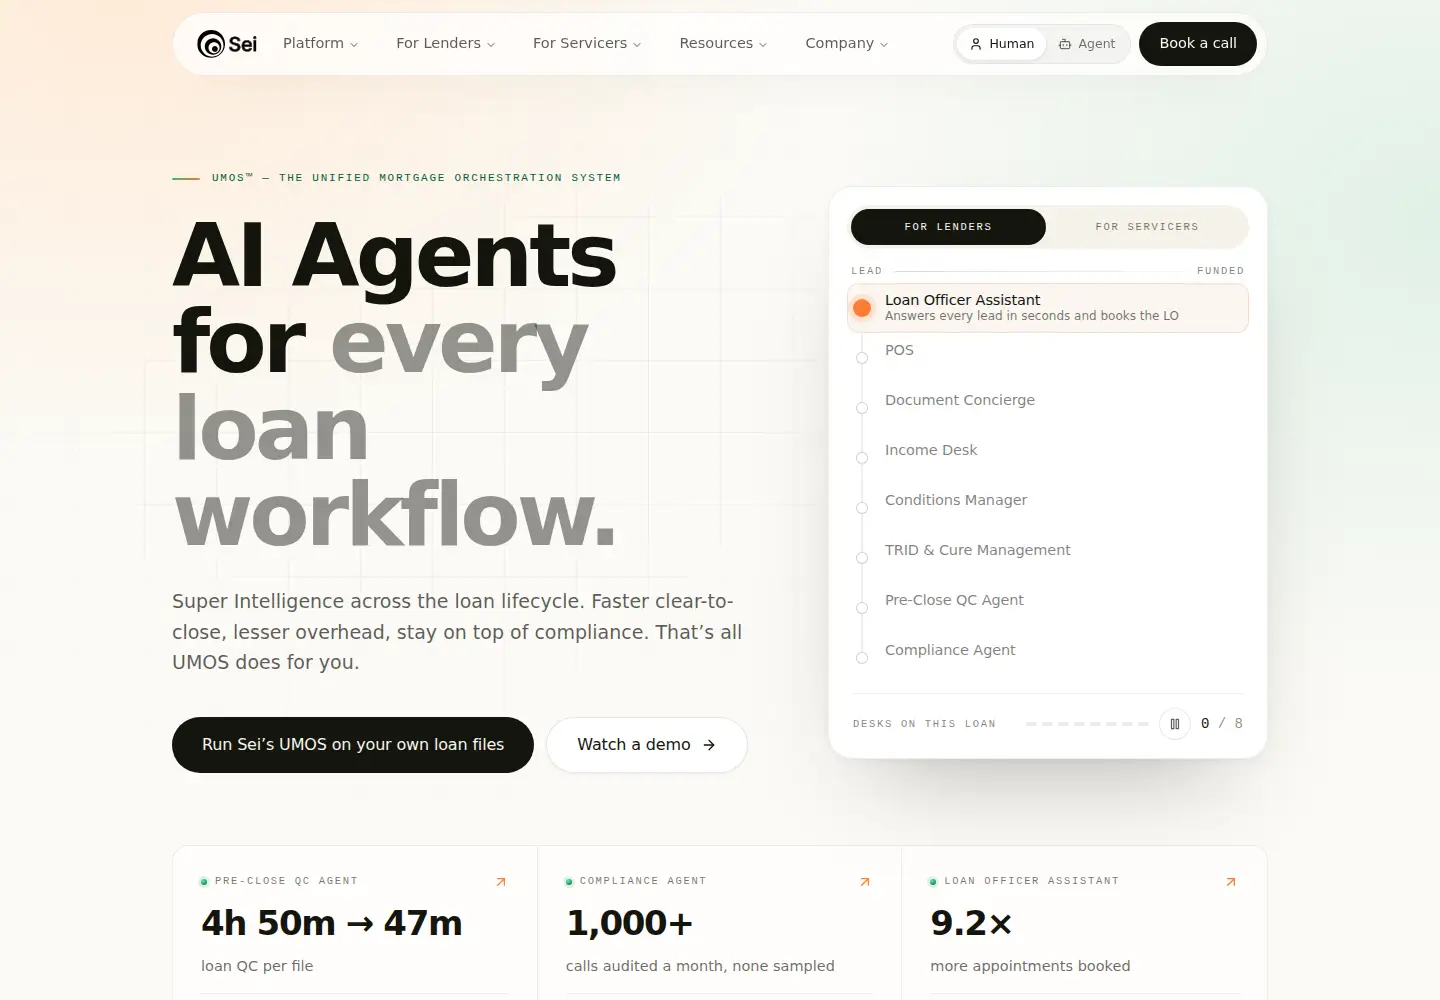Click the Document Concierge label

point(960,400)
